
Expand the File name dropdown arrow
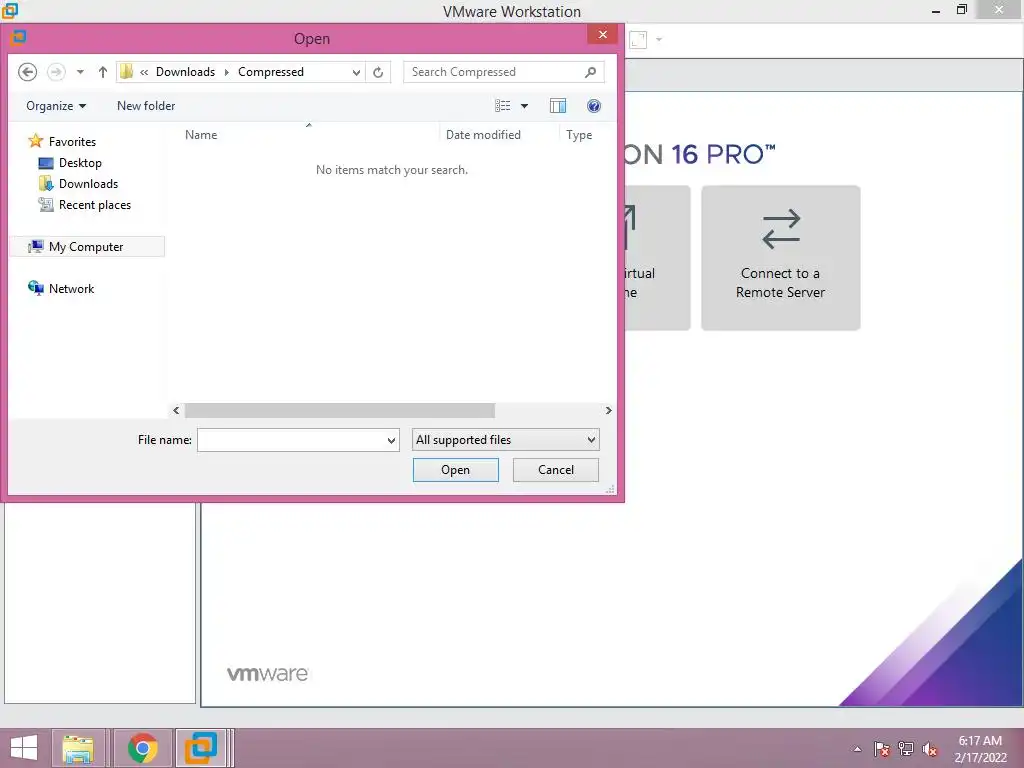[391, 440]
